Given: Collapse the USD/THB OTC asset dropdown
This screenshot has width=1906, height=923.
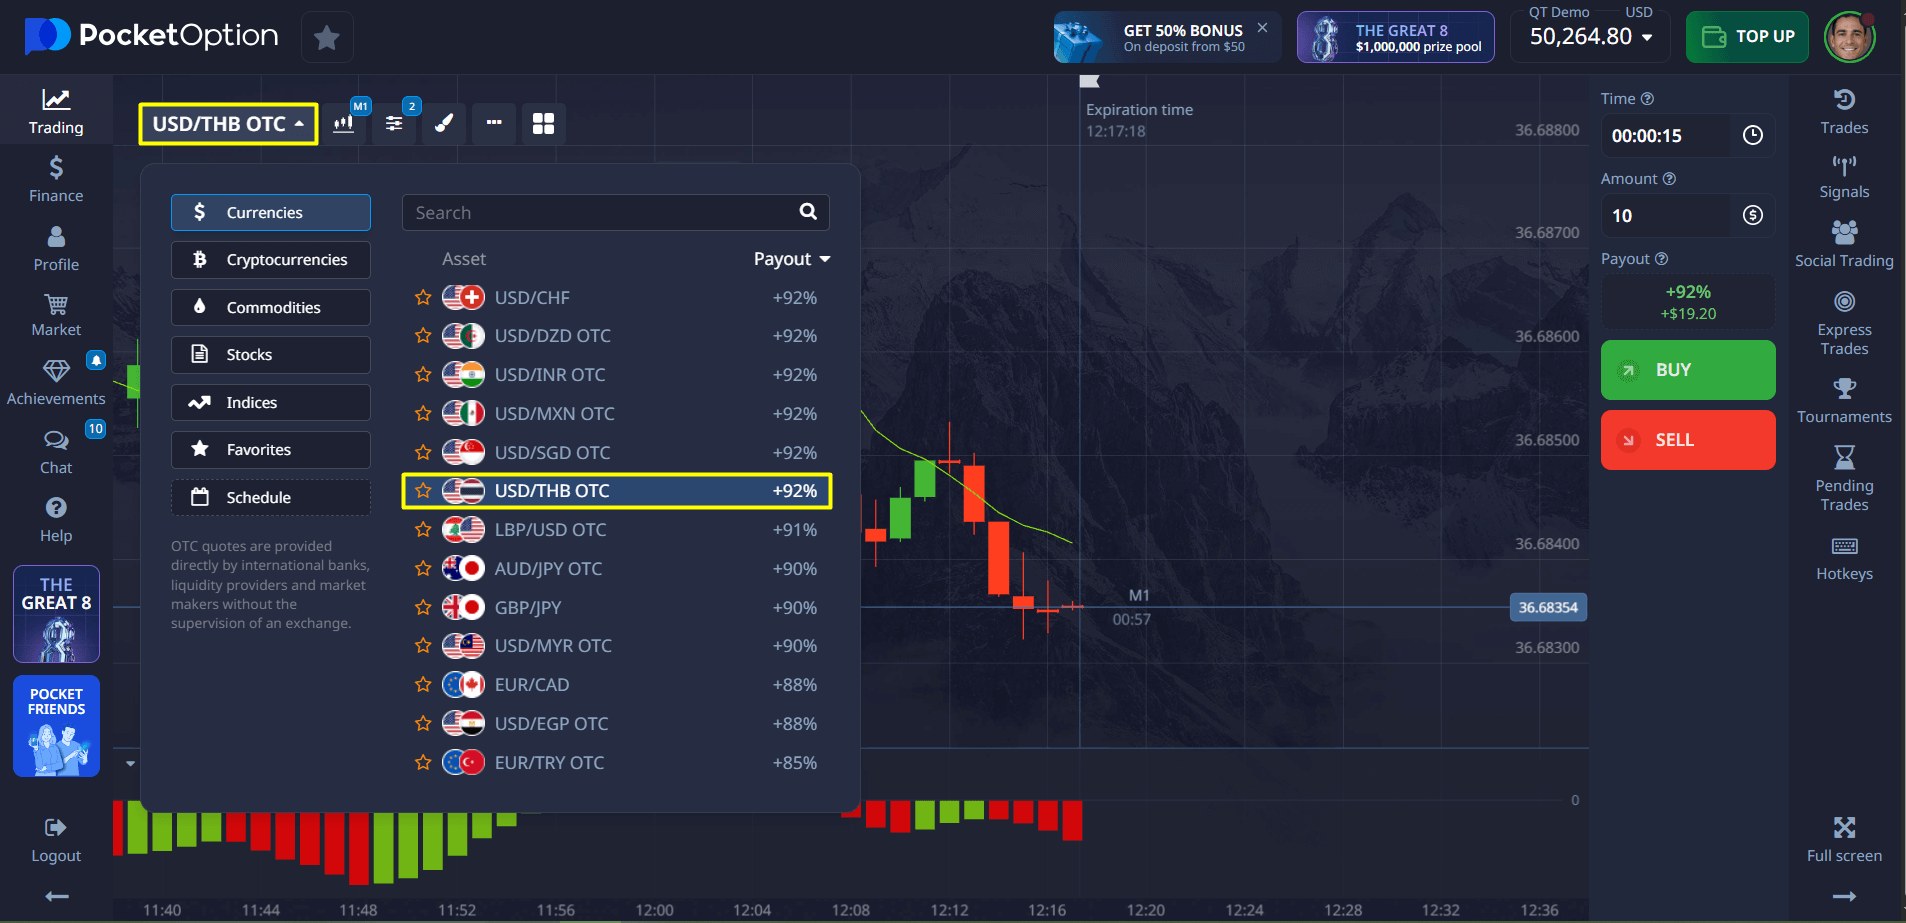Looking at the screenshot, I should point(228,124).
